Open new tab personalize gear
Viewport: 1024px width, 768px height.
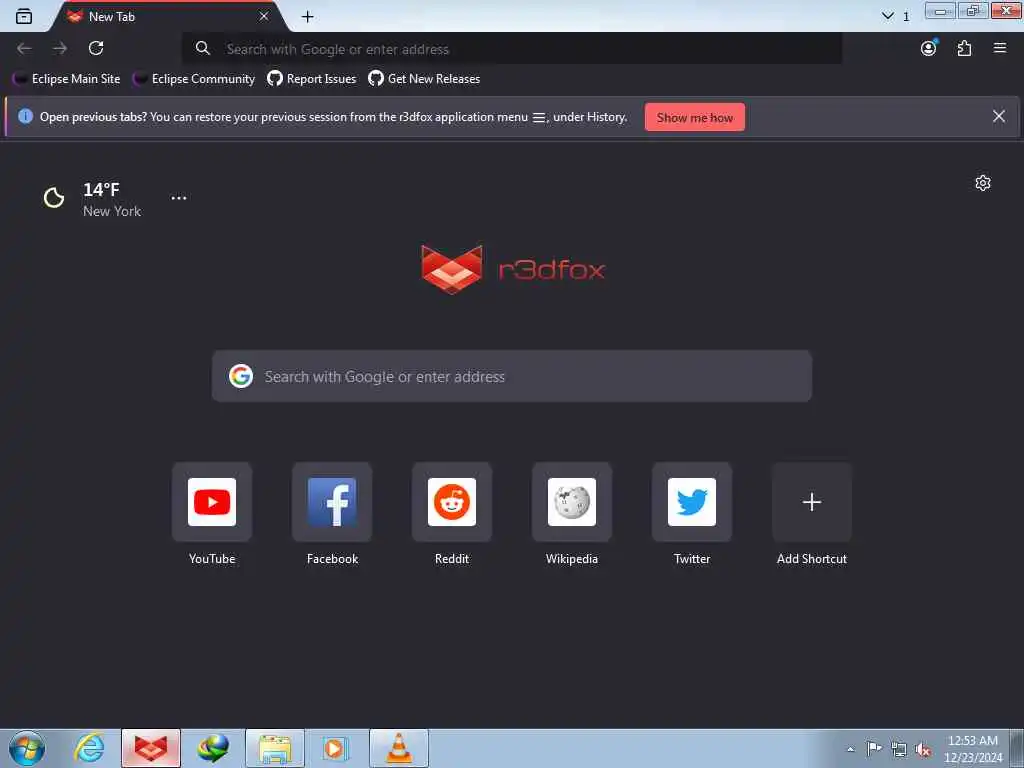click(x=983, y=184)
